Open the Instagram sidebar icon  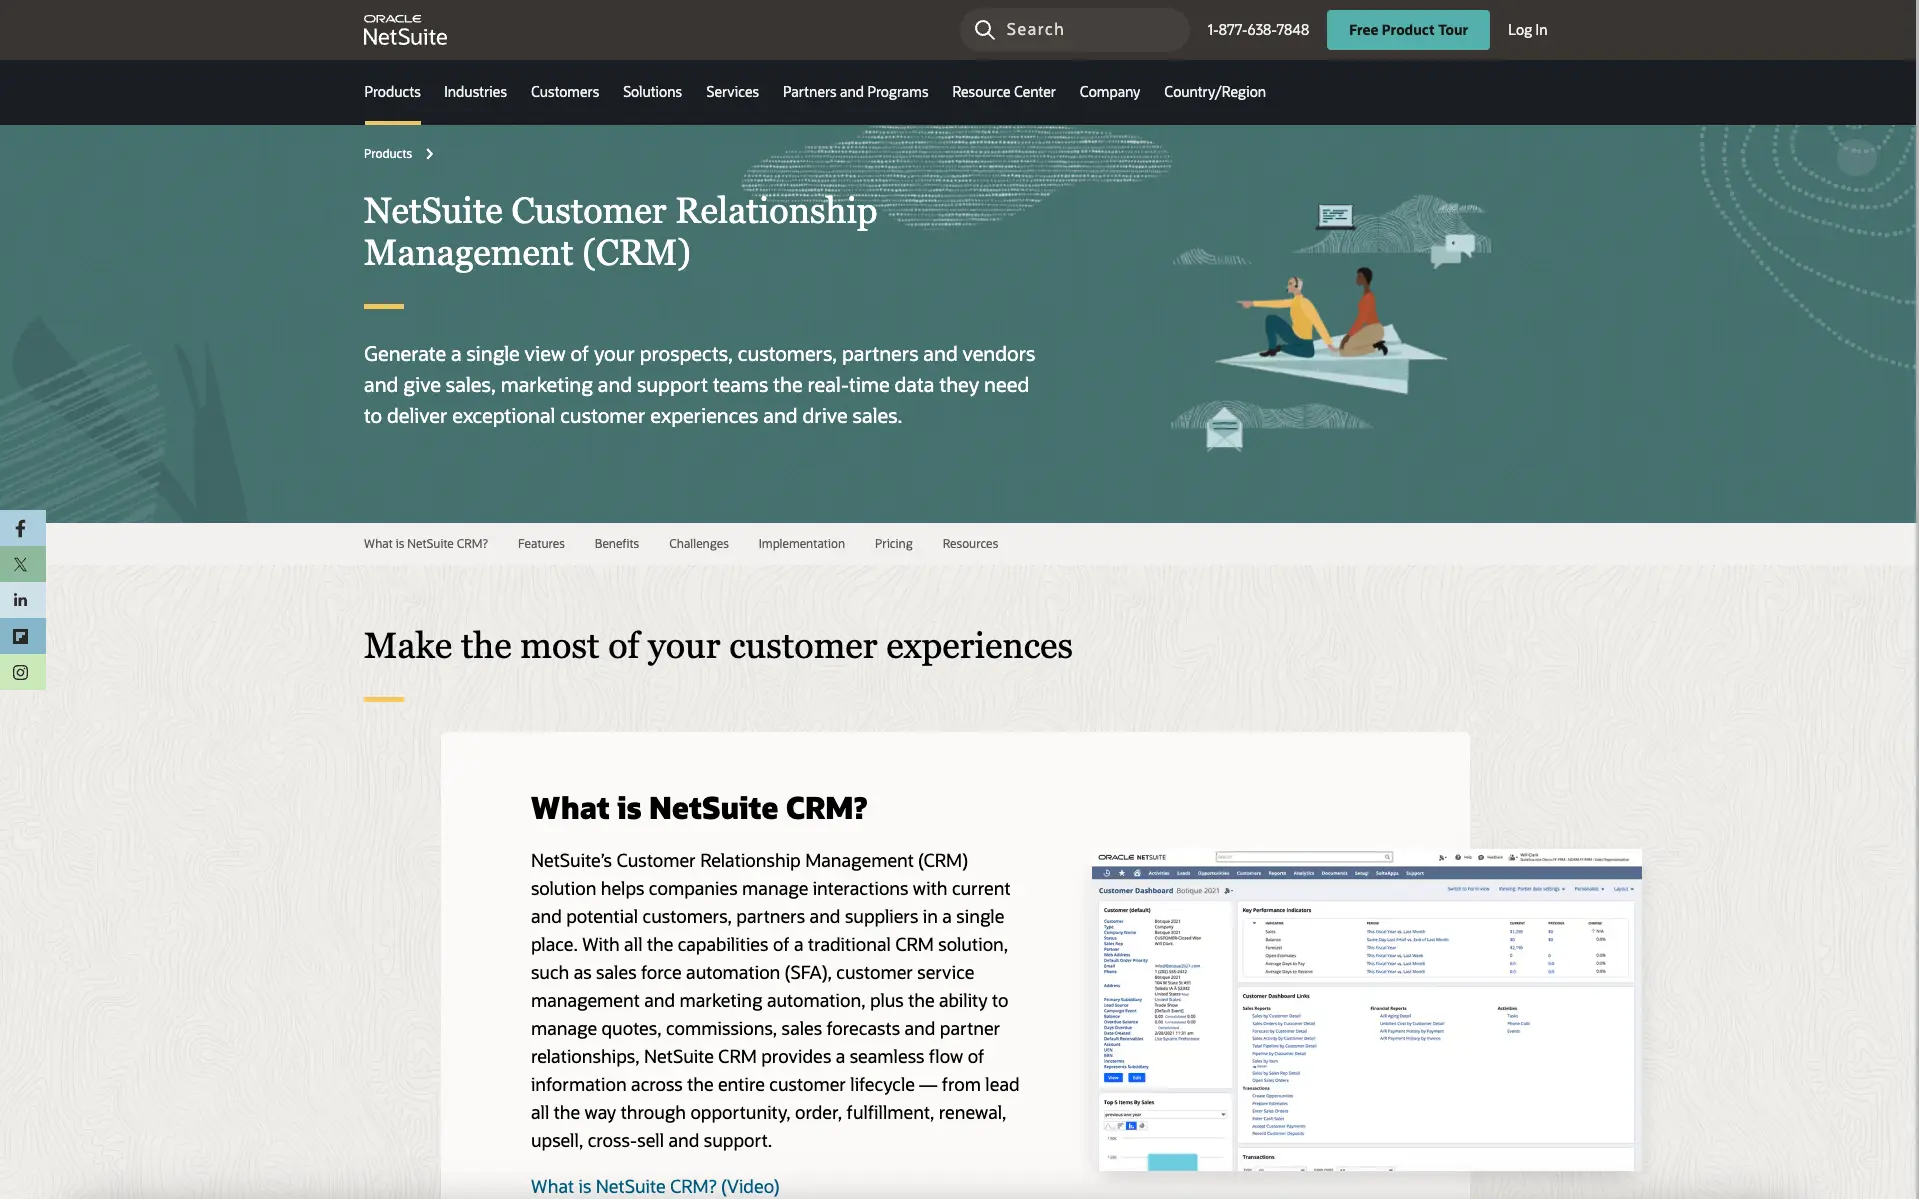click(21, 672)
